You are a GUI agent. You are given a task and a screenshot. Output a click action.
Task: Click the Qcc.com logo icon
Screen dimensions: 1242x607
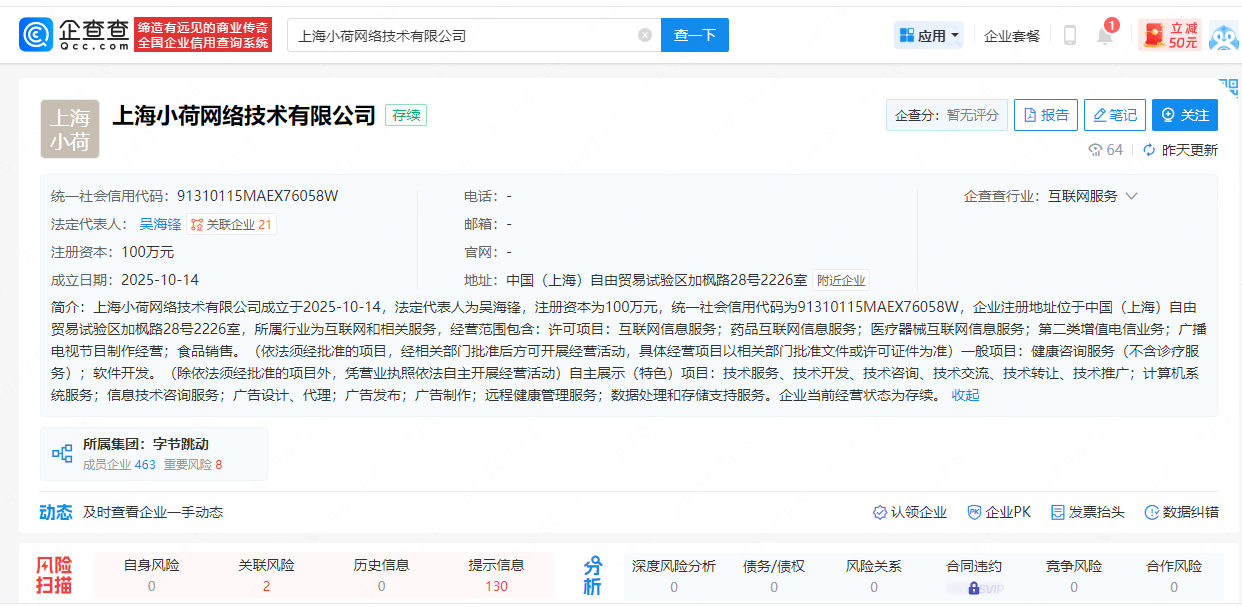tap(36, 35)
